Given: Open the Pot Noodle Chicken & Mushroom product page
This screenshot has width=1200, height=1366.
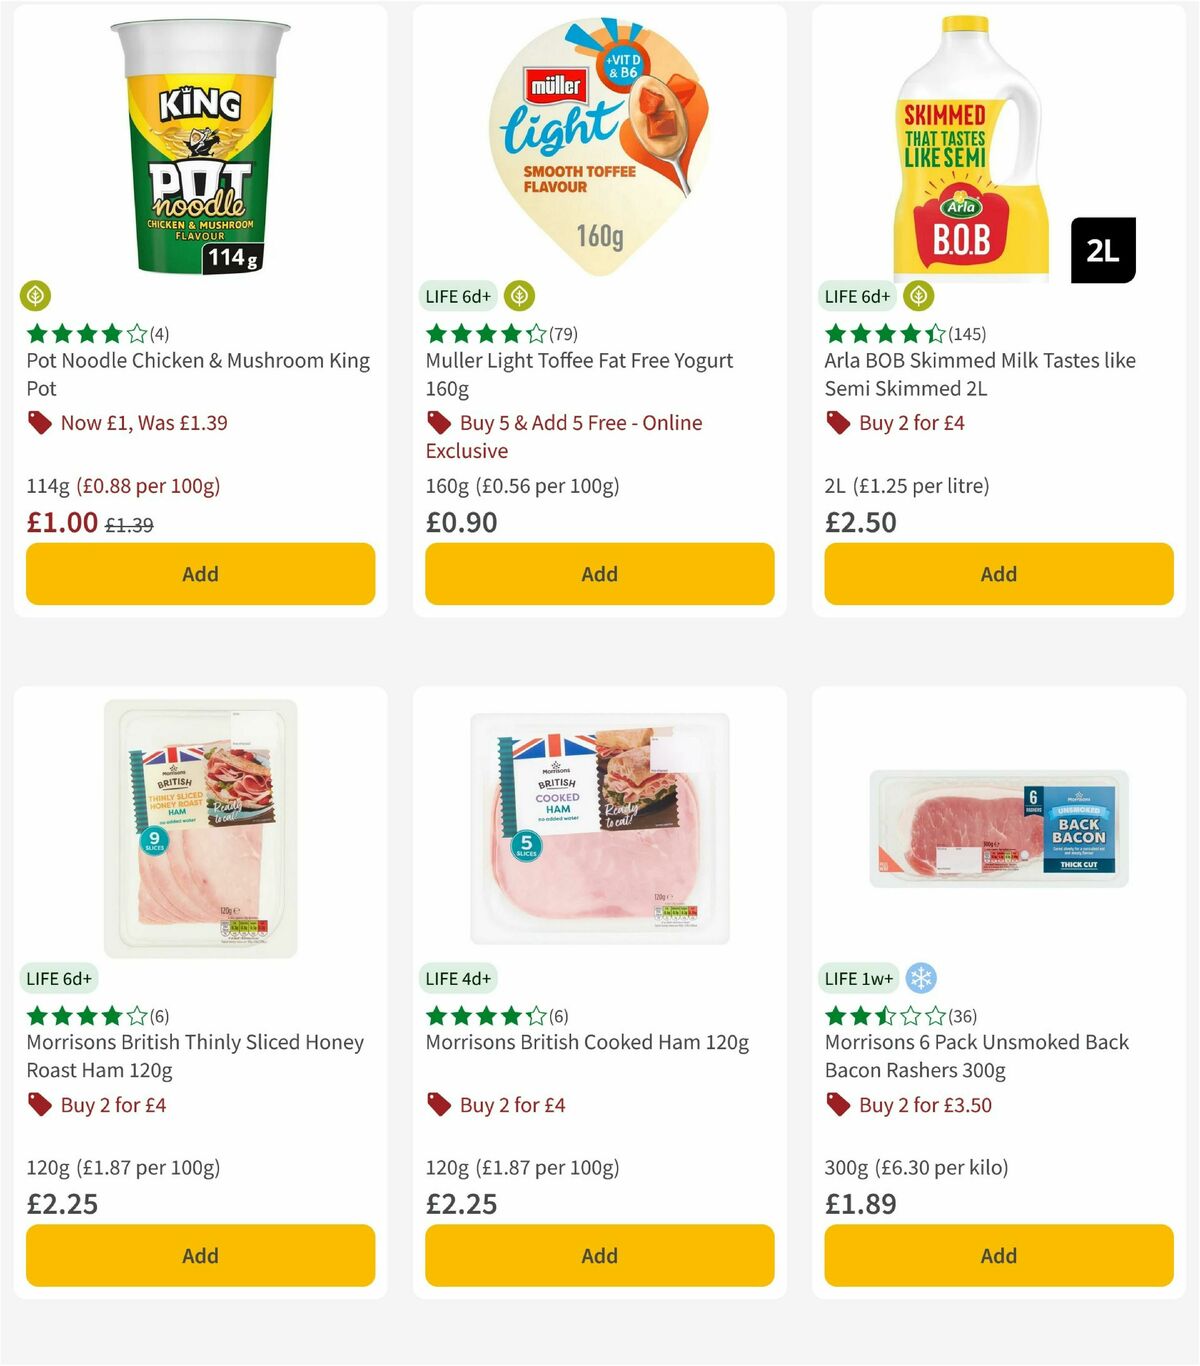Looking at the screenshot, I should point(197,374).
